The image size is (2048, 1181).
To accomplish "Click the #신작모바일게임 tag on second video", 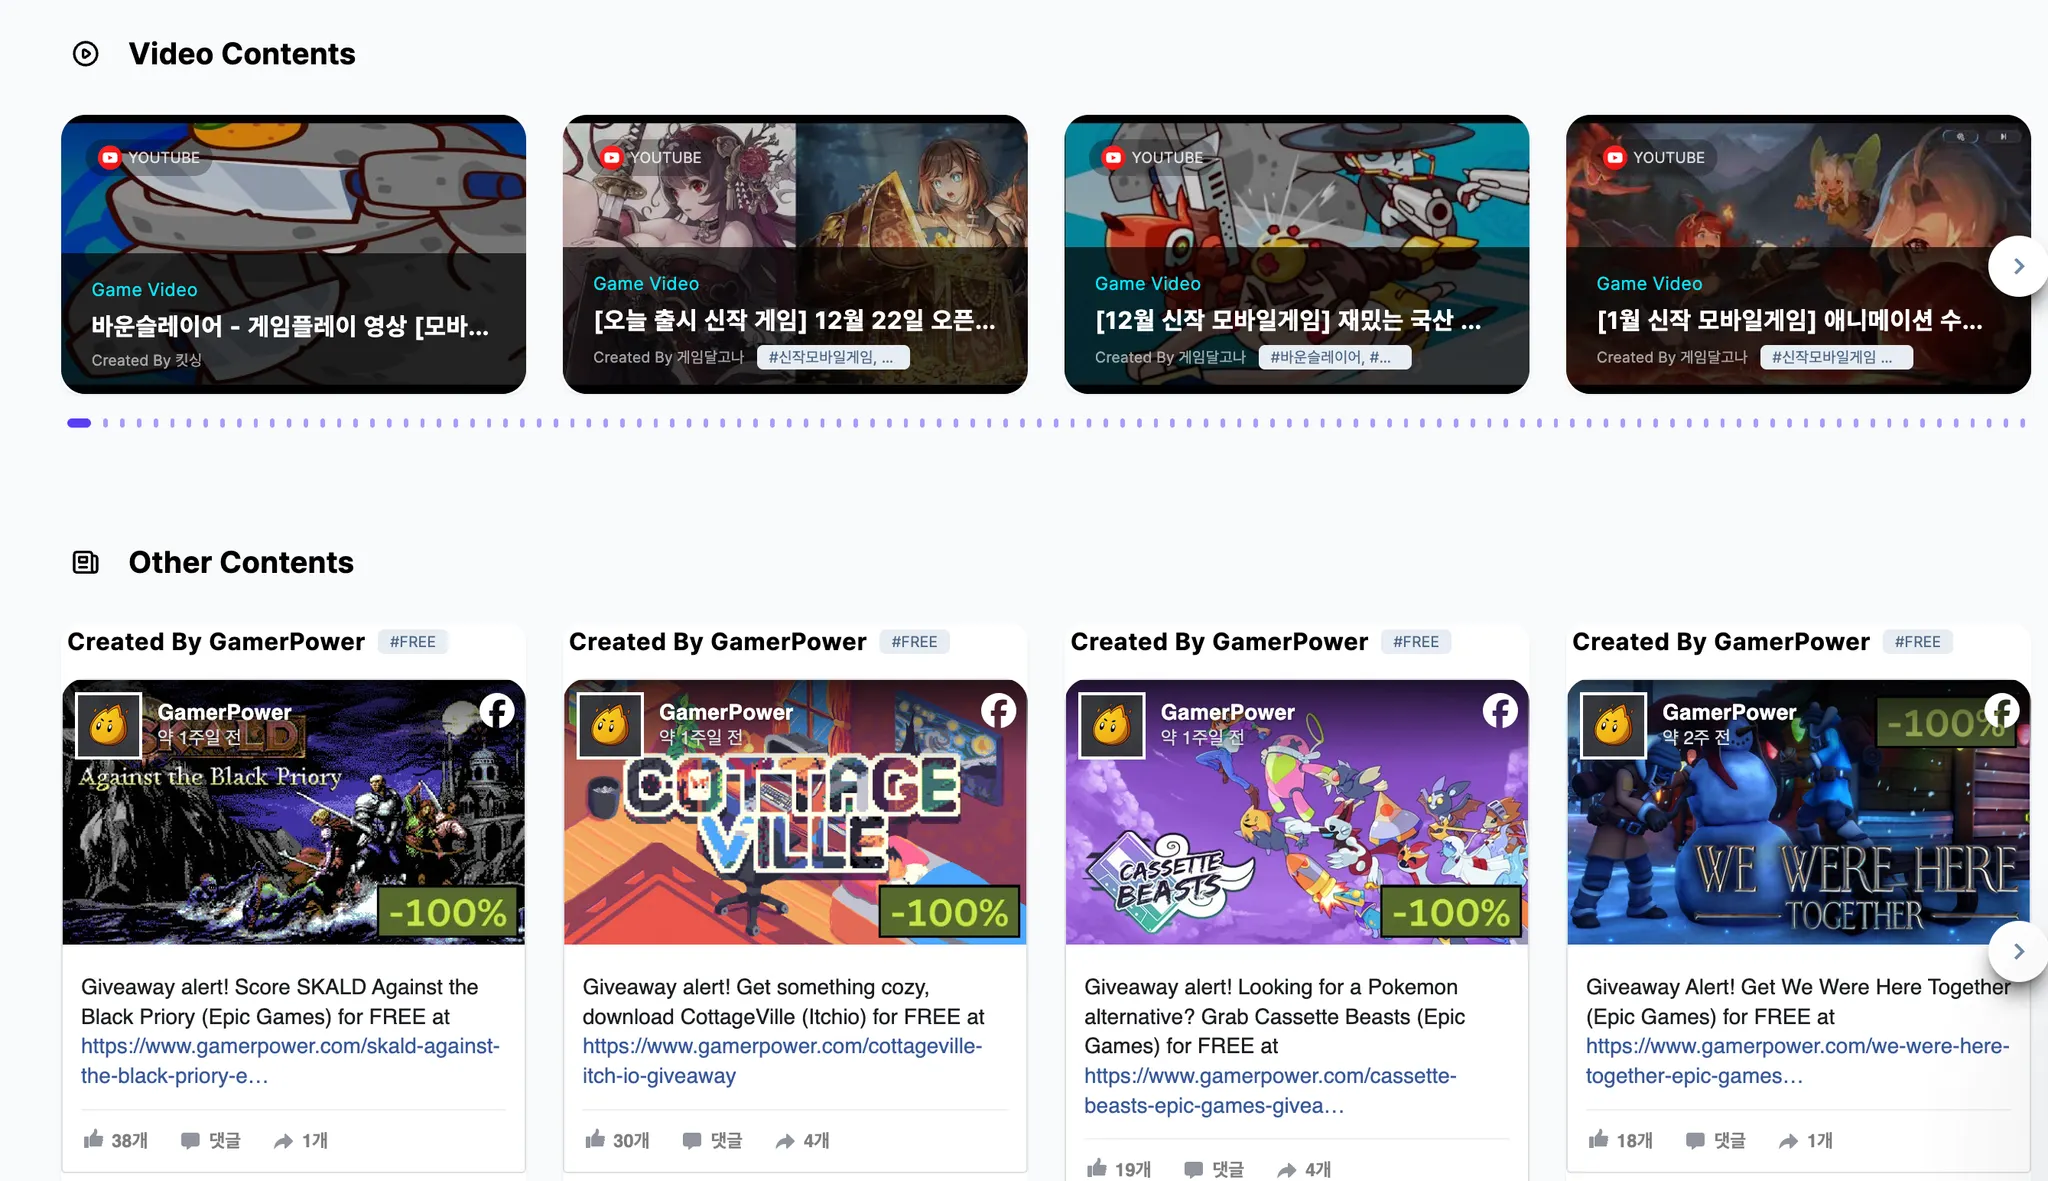I will pos(832,358).
